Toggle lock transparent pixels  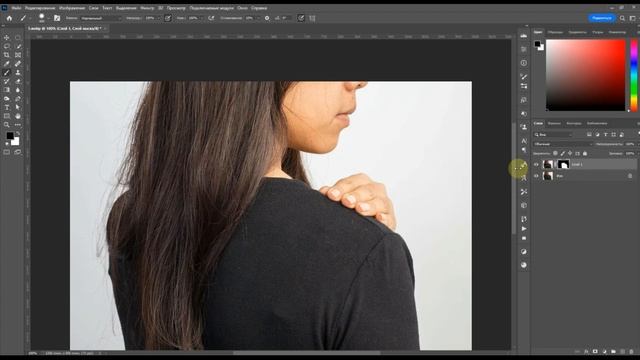(555, 153)
